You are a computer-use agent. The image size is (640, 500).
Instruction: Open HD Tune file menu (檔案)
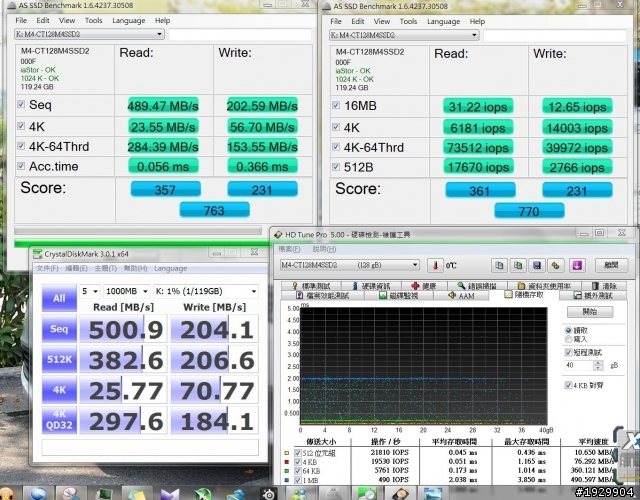coord(289,249)
